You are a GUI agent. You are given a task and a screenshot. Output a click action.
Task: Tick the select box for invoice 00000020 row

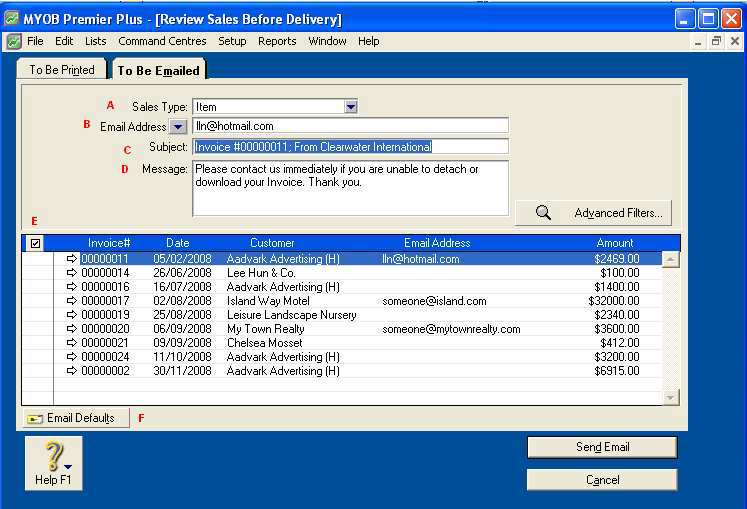[38, 329]
